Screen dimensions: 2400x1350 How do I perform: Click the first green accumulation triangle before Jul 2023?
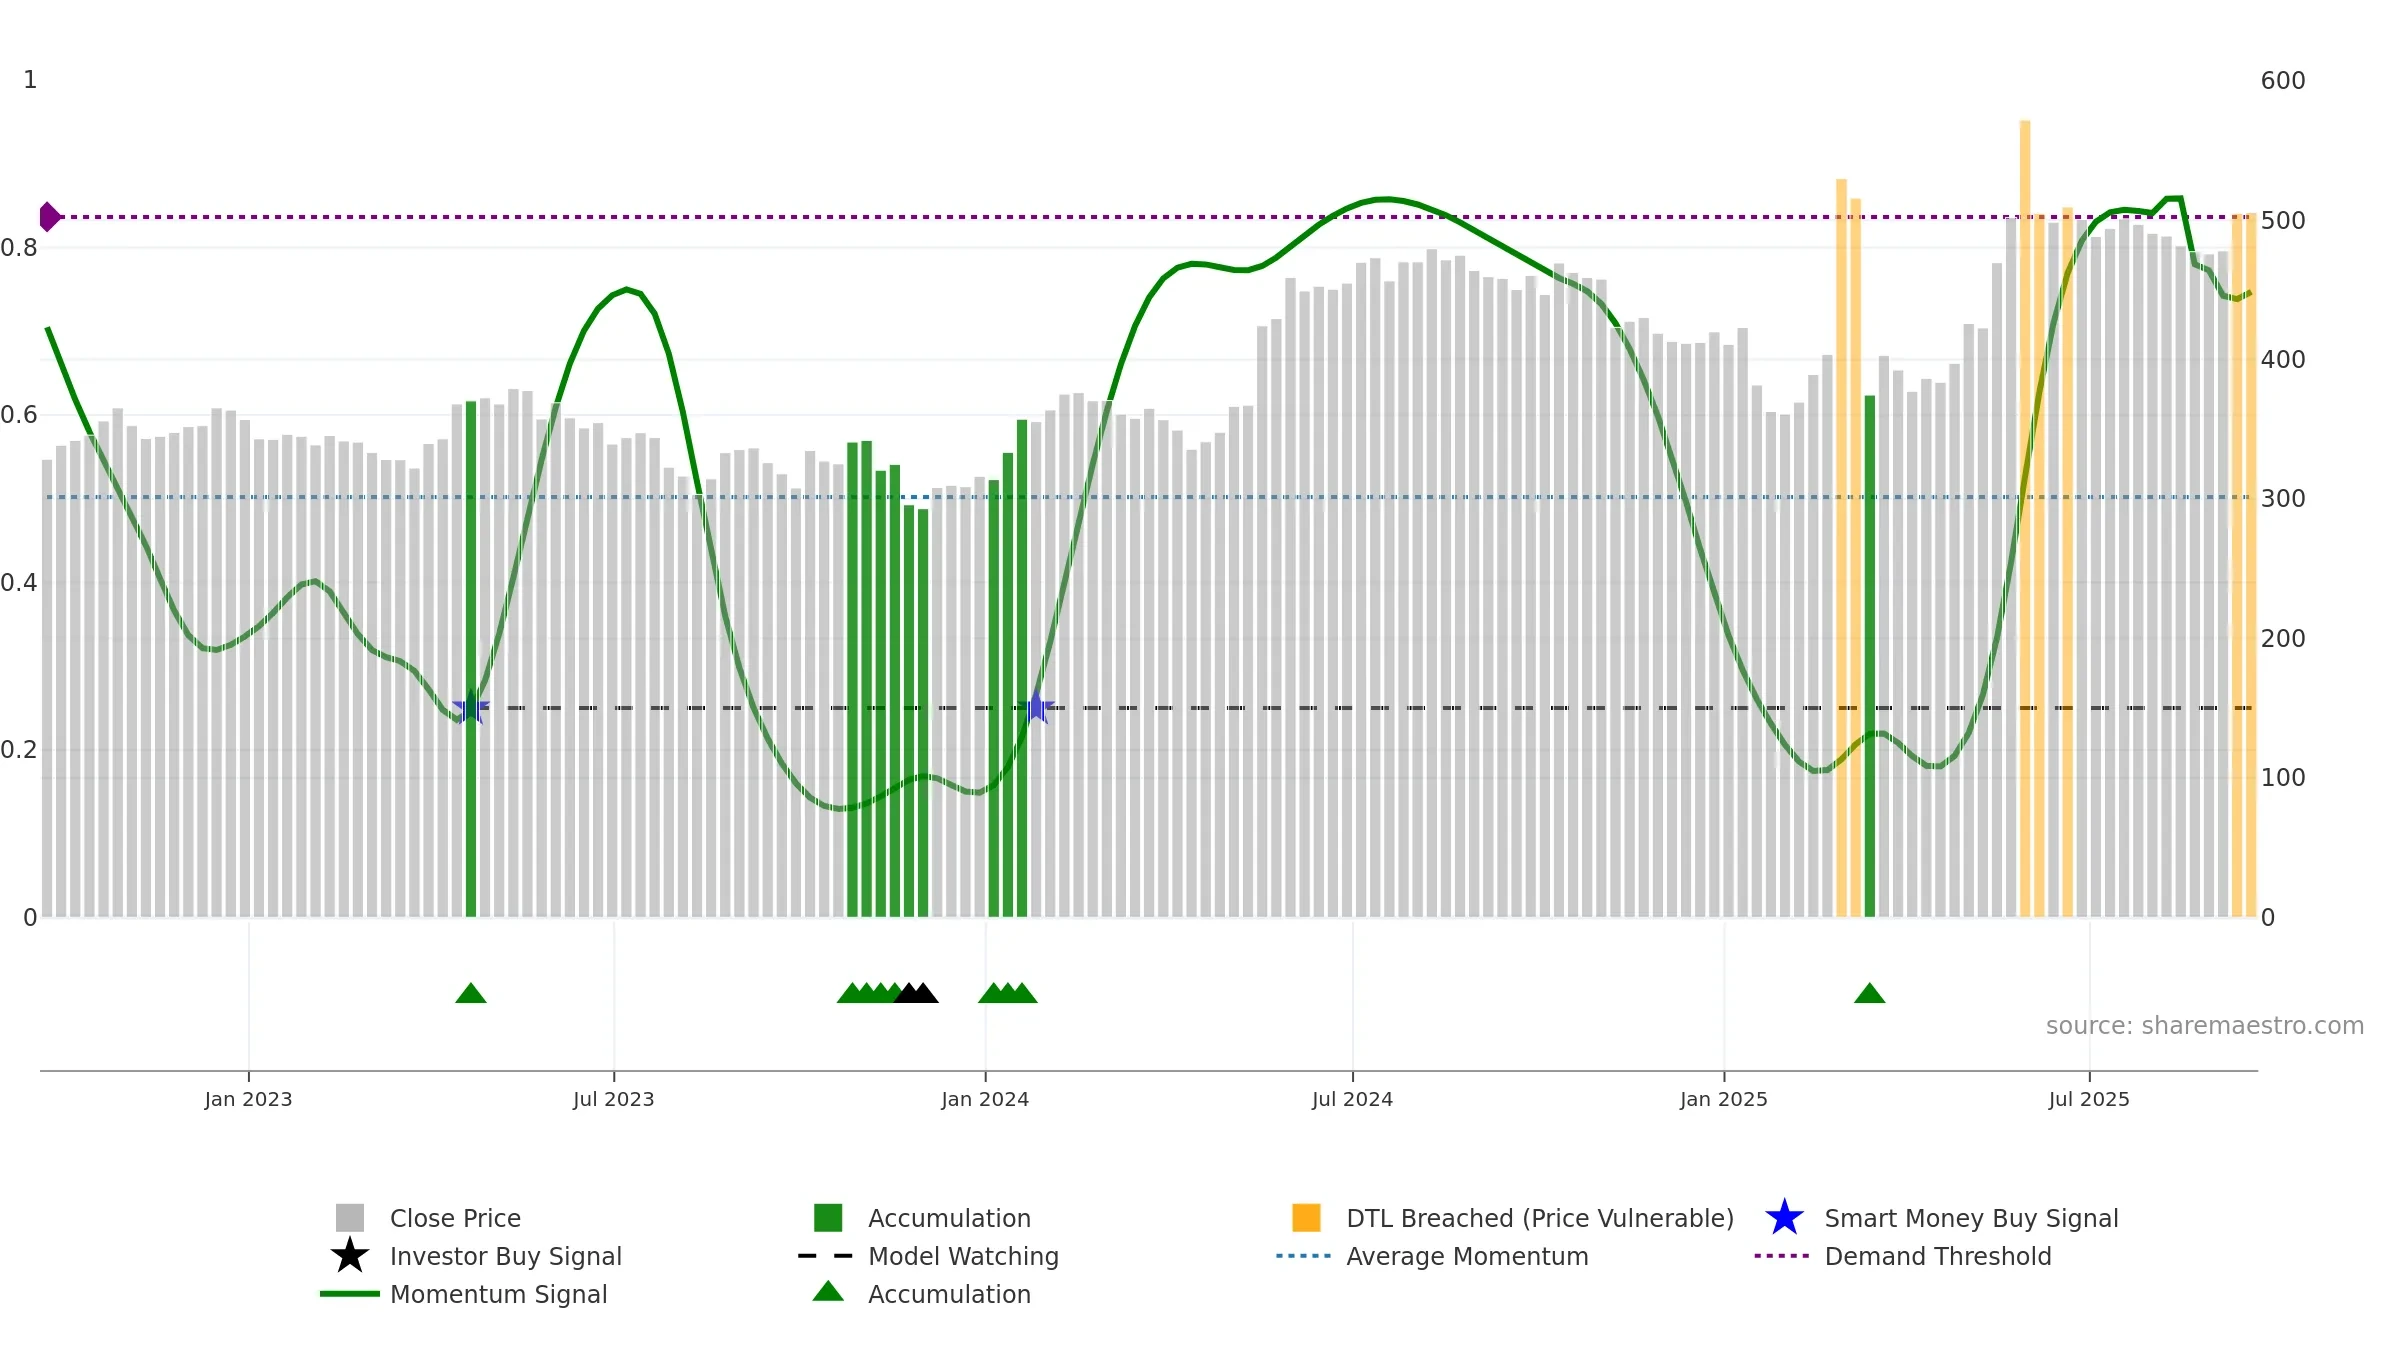[x=471, y=993]
